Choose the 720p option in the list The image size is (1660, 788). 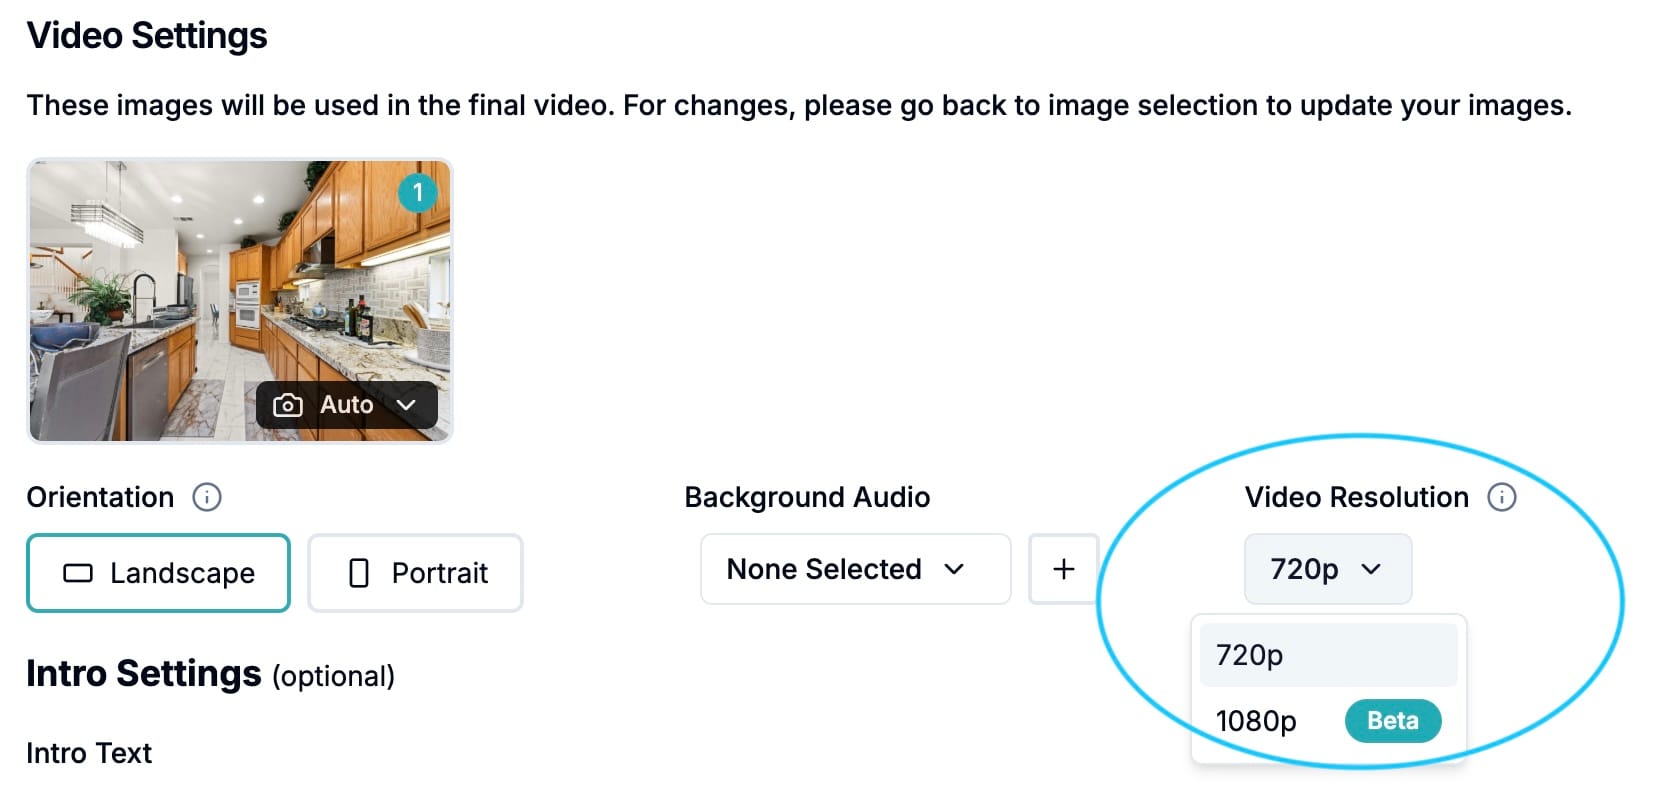tap(1328, 655)
